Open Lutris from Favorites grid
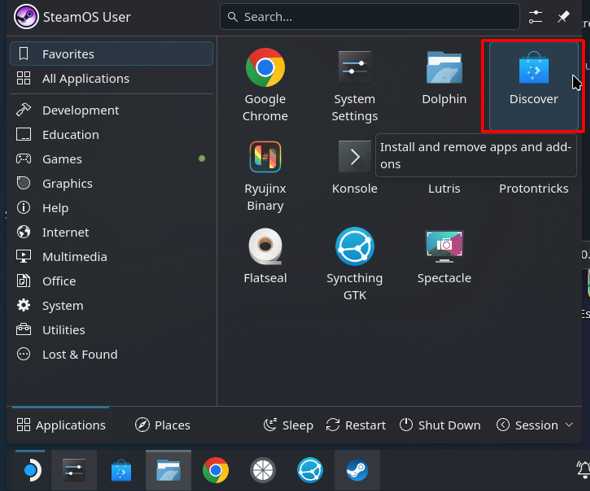This screenshot has height=491, width=590. (x=444, y=188)
